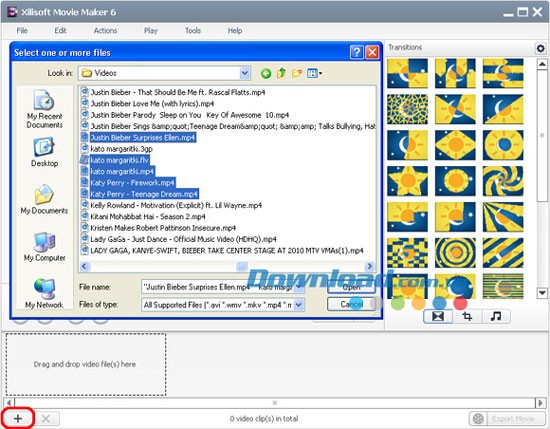Viewport: 550px width, 429px height.
Task: Select kato margaritki.3gp file
Action: coord(117,149)
